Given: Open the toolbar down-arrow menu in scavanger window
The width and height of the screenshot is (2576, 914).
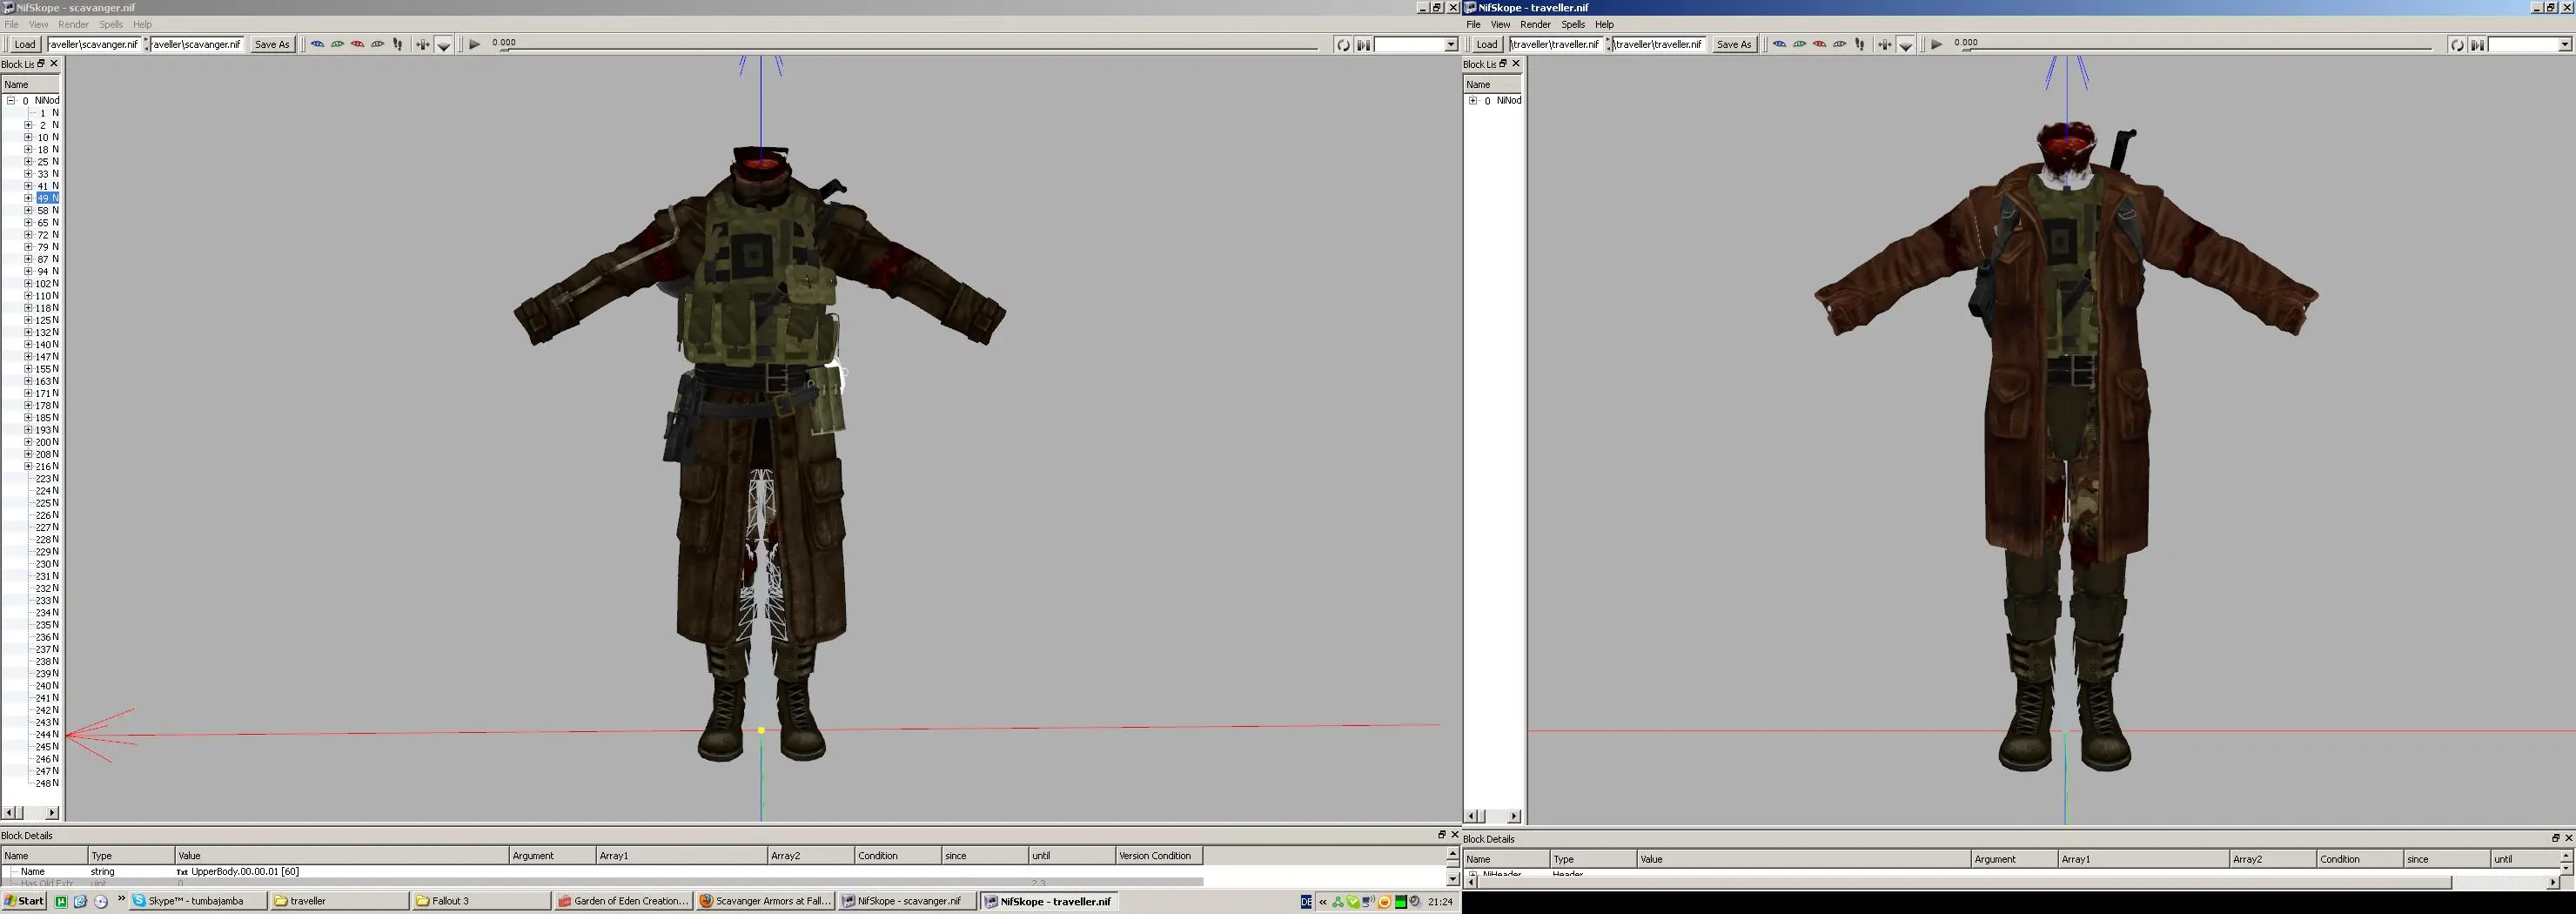Looking at the screenshot, I should coord(444,45).
